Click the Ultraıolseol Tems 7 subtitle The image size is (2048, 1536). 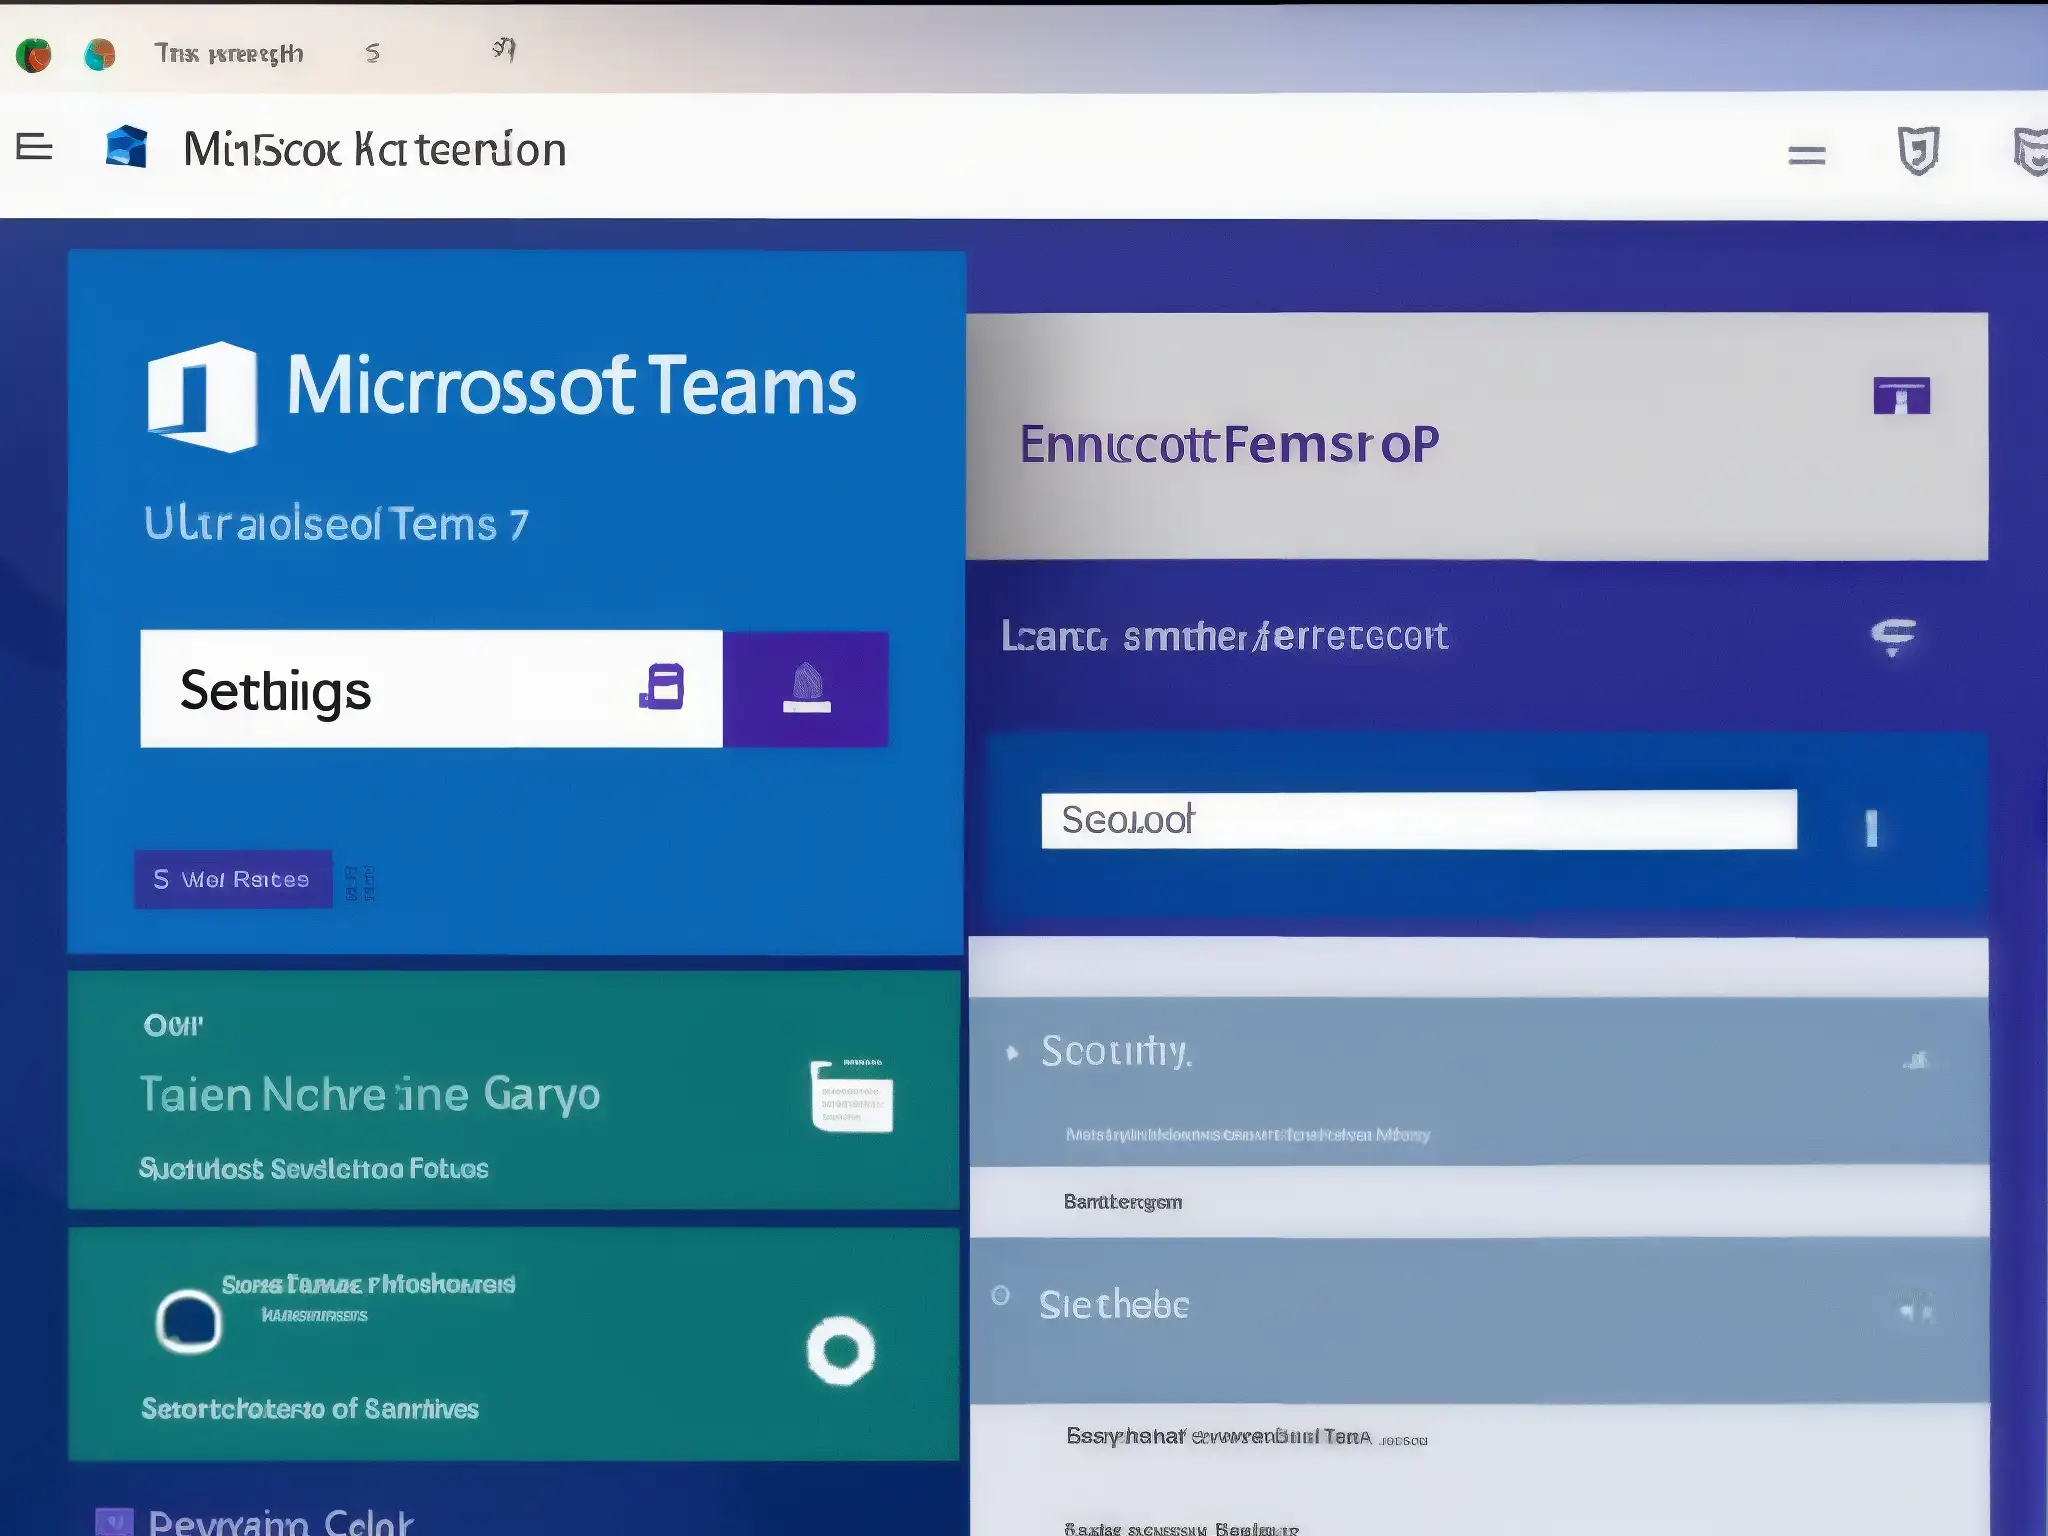click(336, 524)
